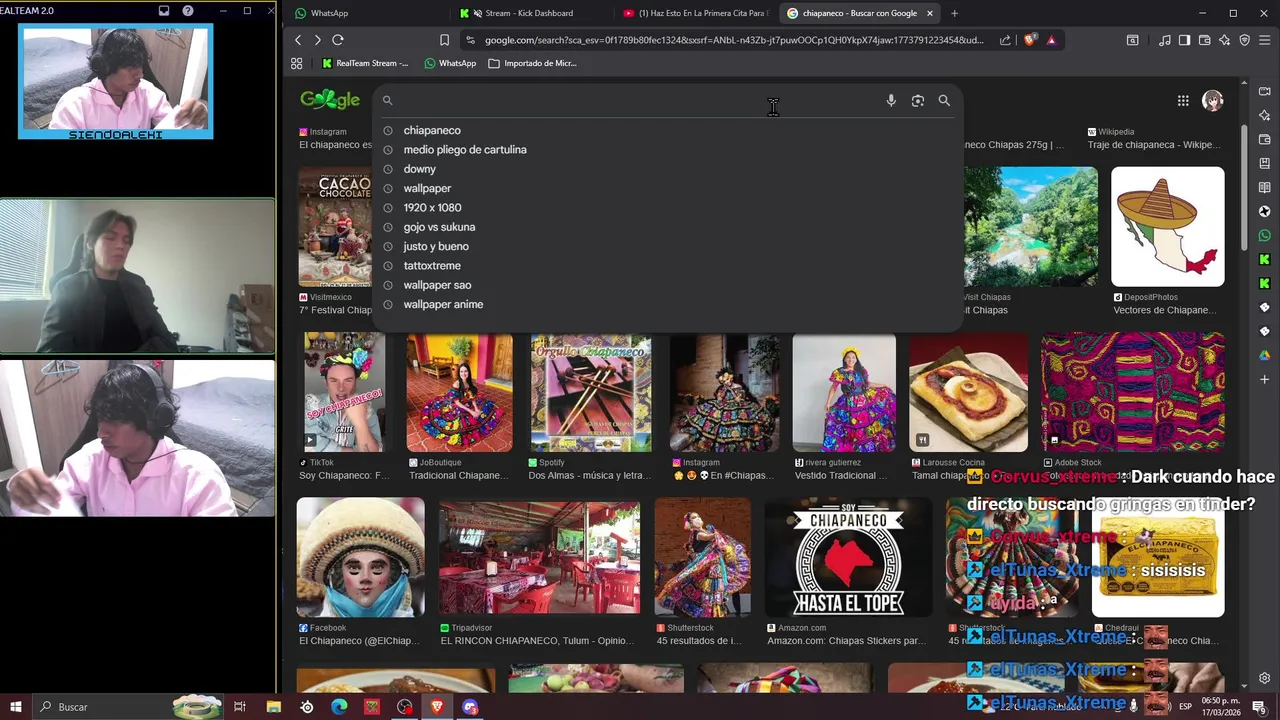Open the Google apps grid
Image resolution: width=1280 pixels, height=720 pixels.
[1183, 101]
